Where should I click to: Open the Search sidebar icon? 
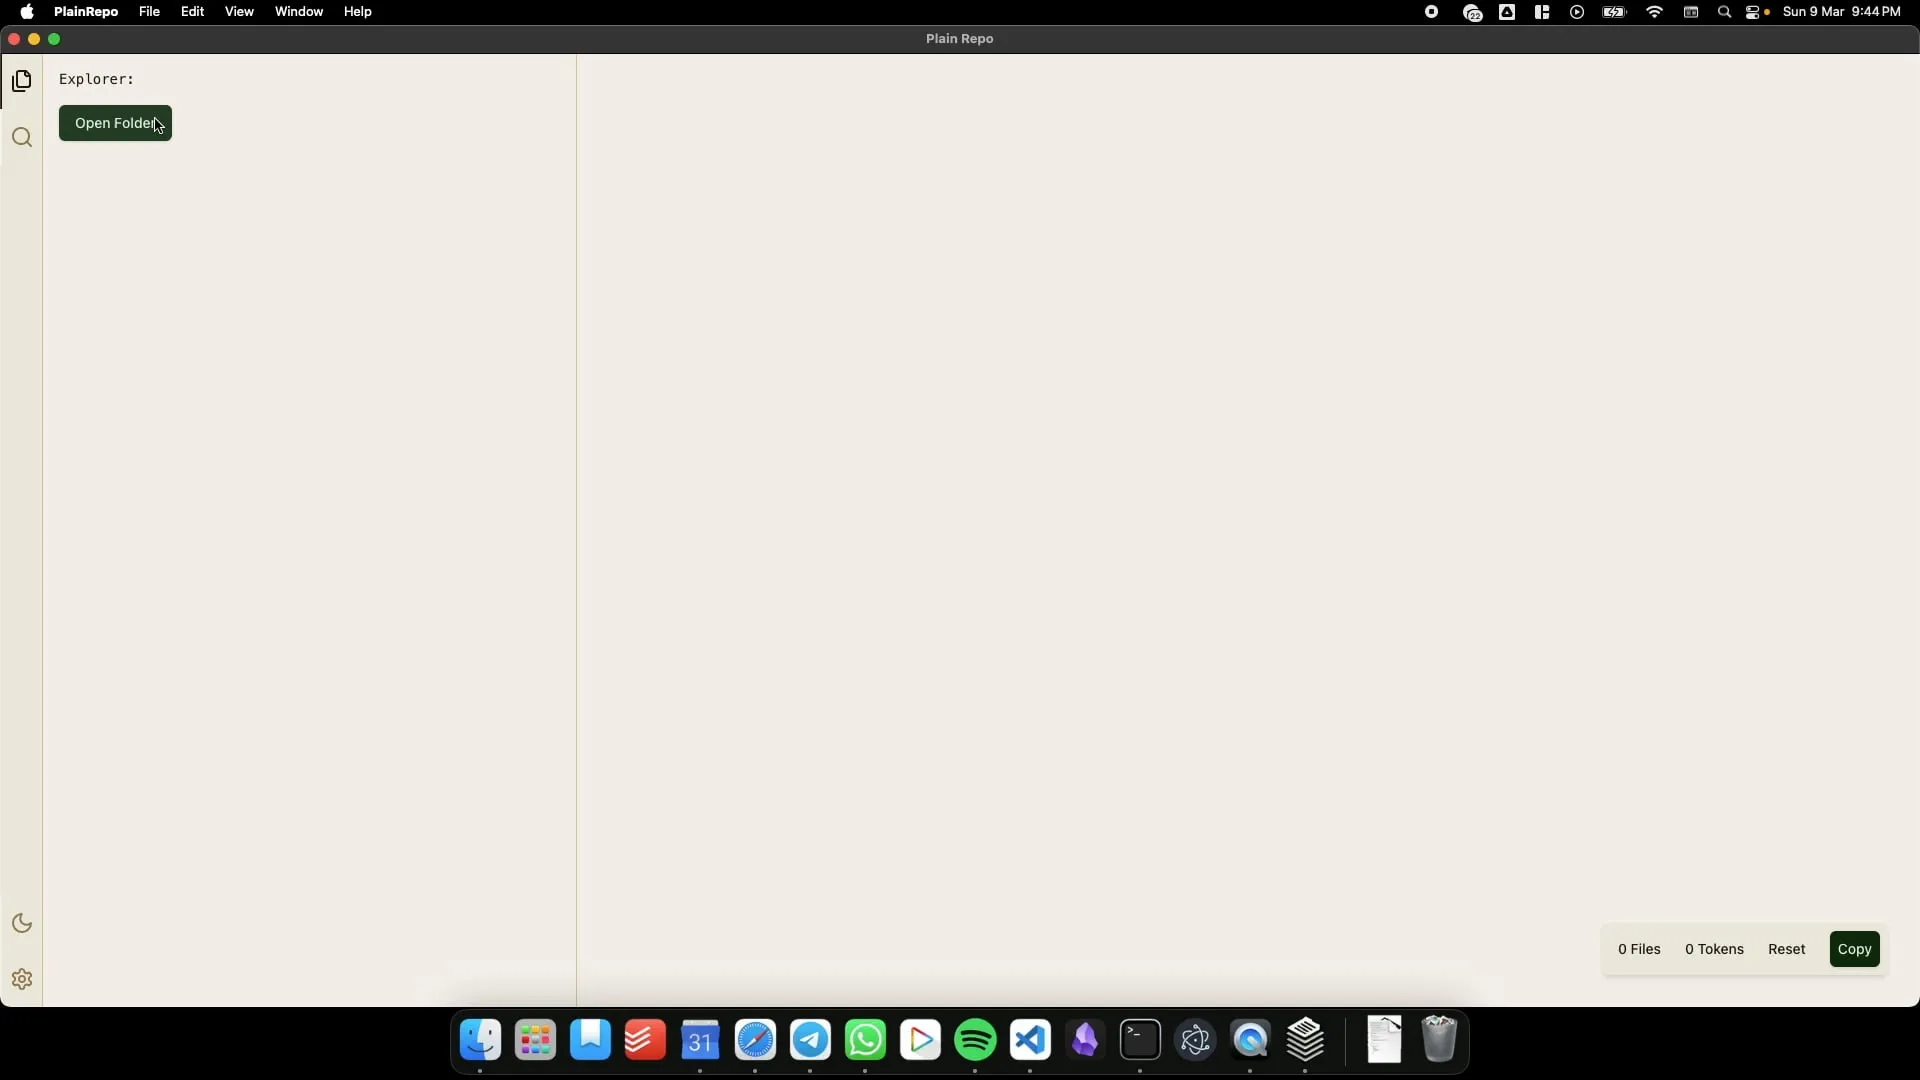22,138
